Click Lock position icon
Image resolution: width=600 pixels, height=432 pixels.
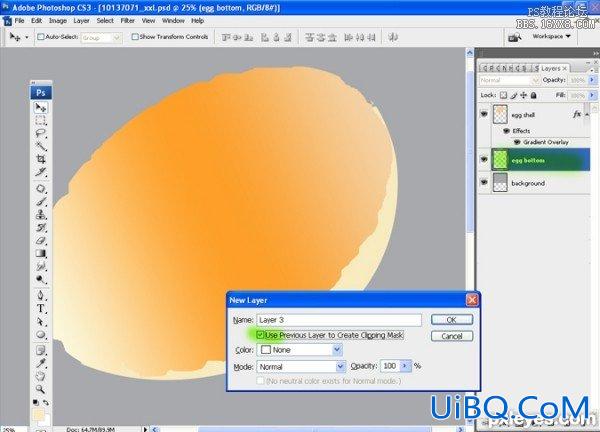[x=523, y=95]
